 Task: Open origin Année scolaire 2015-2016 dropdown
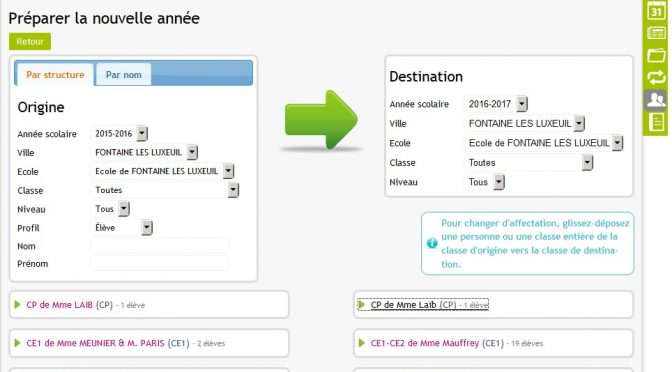coord(119,134)
